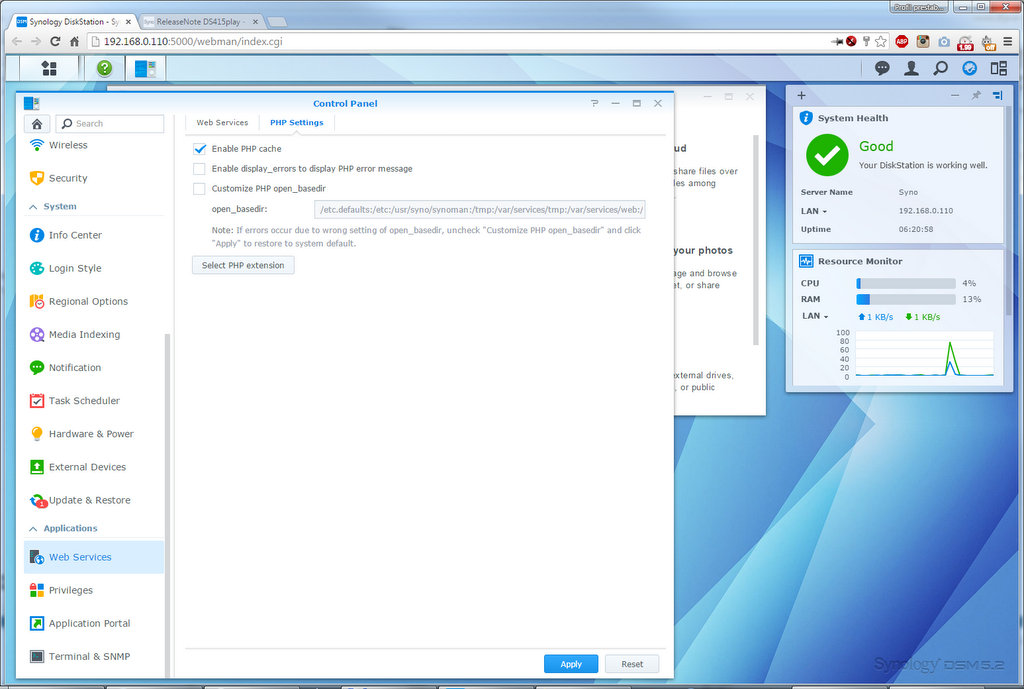Open the widgets layout icon in DSM taskbar
Image resolution: width=1024 pixels, height=689 pixels.
pos(999,68)
